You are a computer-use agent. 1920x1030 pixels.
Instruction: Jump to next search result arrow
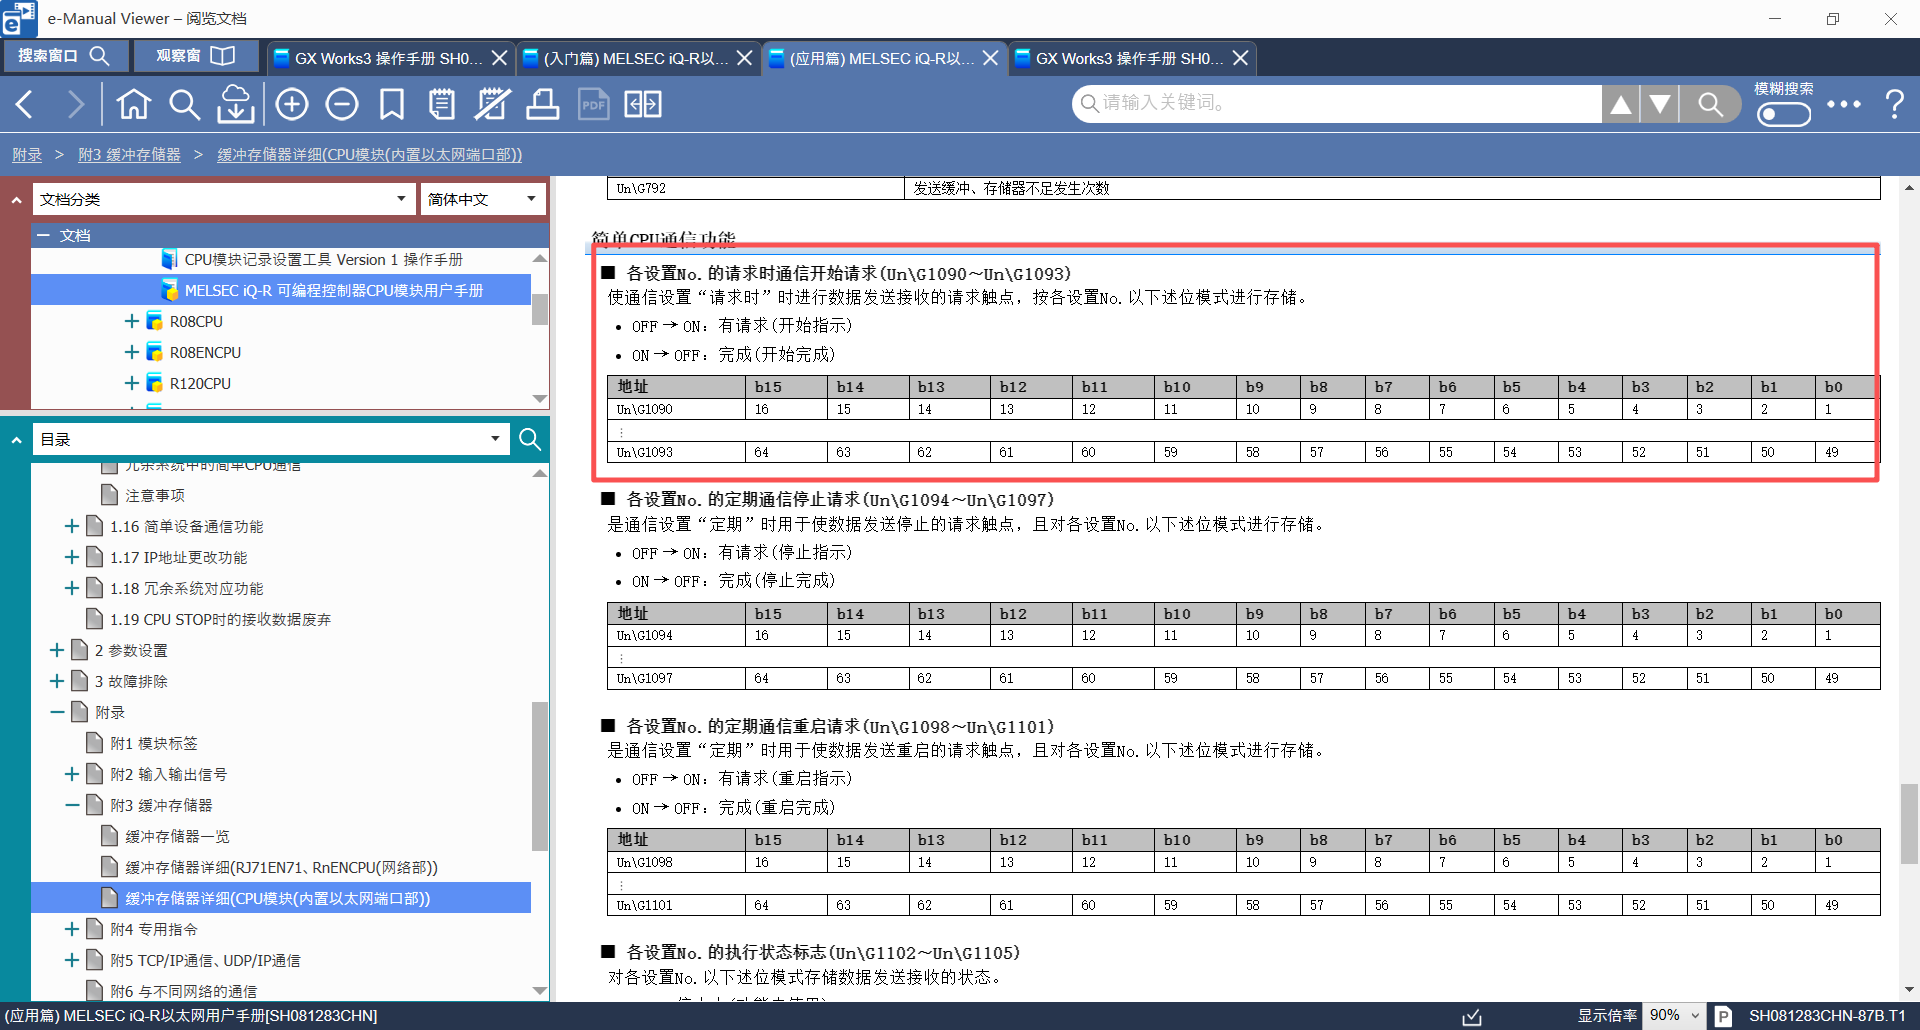pos(1660,104)
